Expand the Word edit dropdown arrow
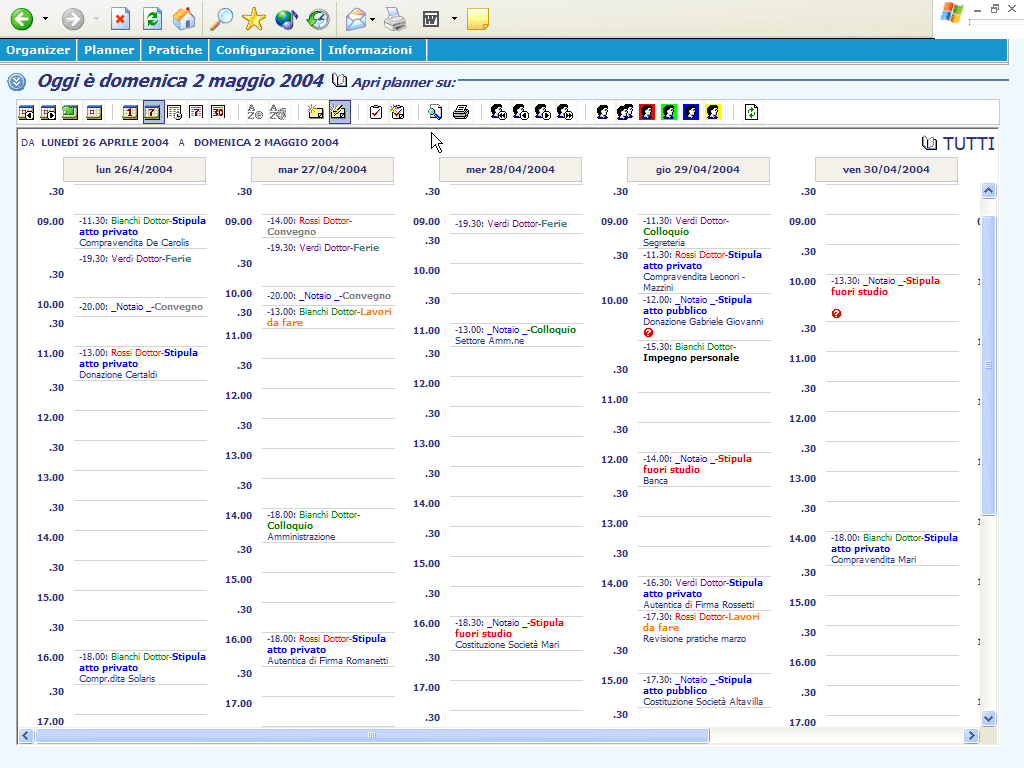 point(454,19)
